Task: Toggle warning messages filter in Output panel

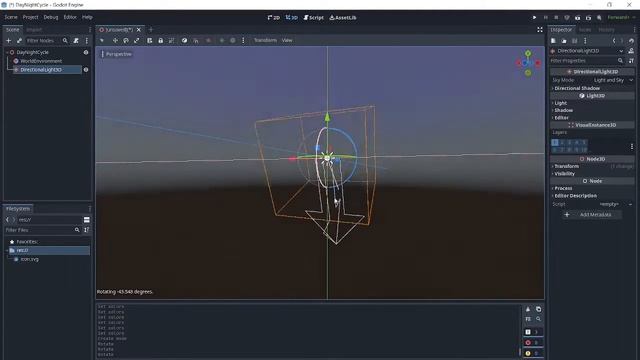Action: (x=533, y=353)
